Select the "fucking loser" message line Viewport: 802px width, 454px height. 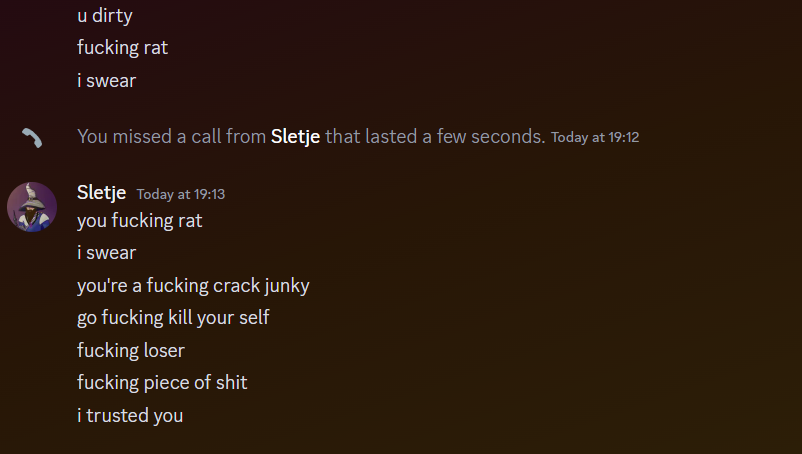pos(131,350)
